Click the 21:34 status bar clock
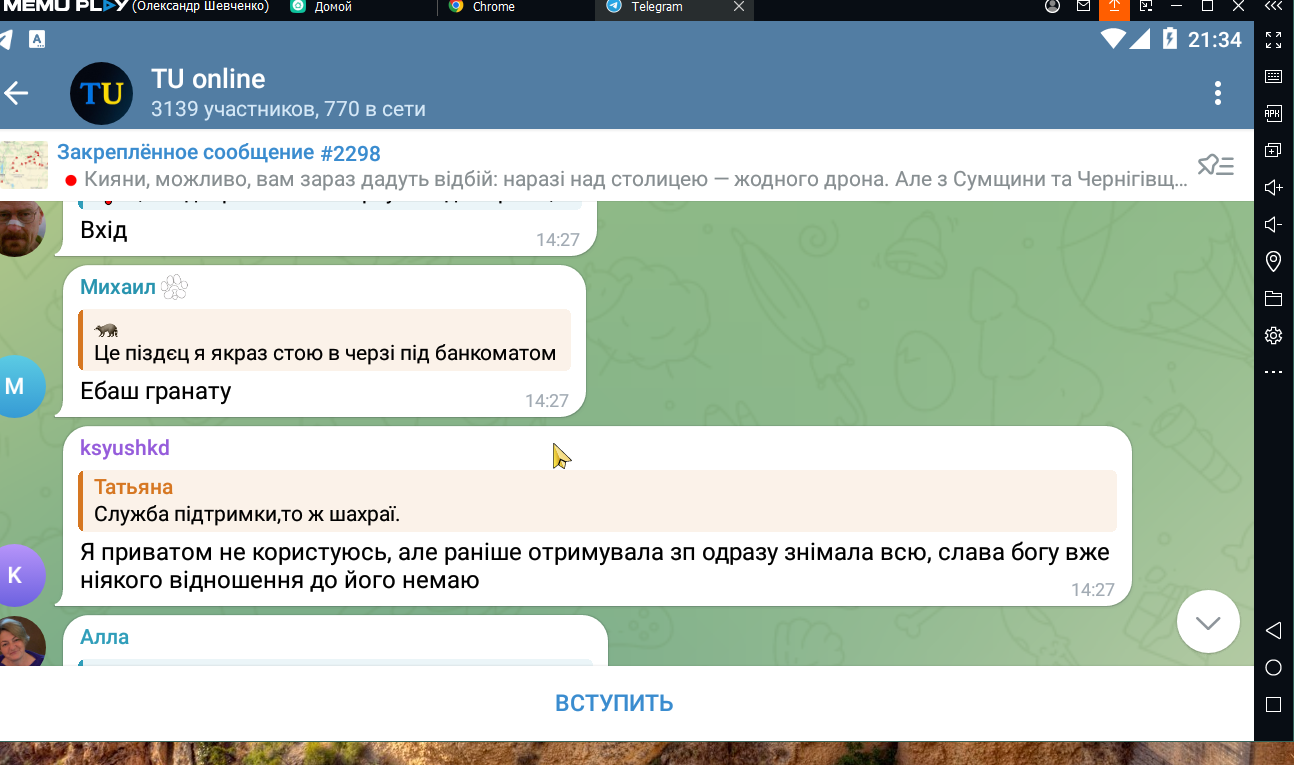The height and width of the screenshot is (765, 1294). [1215, 40]
